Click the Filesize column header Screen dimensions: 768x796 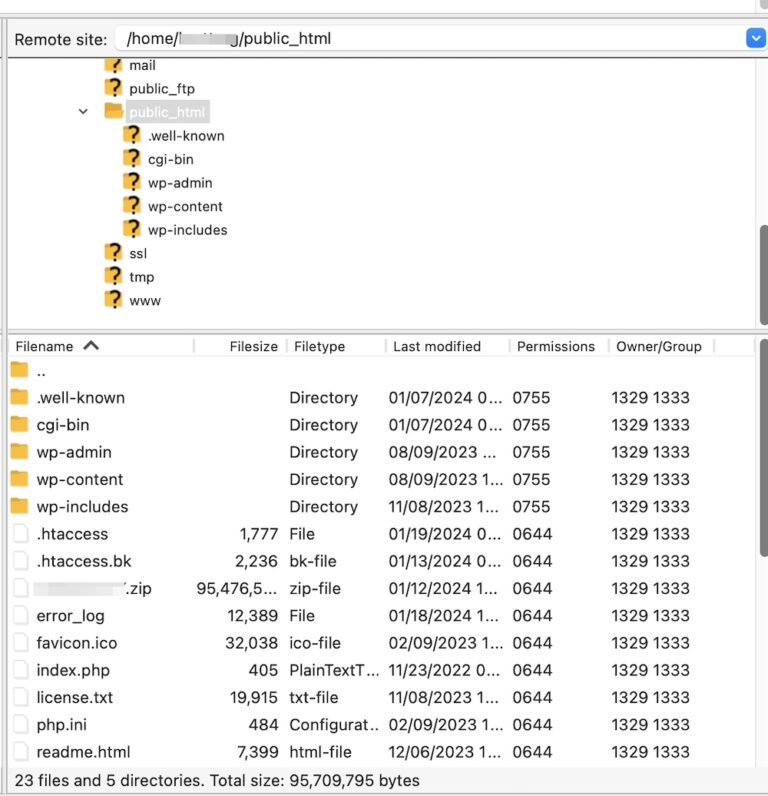pos(253,346)
